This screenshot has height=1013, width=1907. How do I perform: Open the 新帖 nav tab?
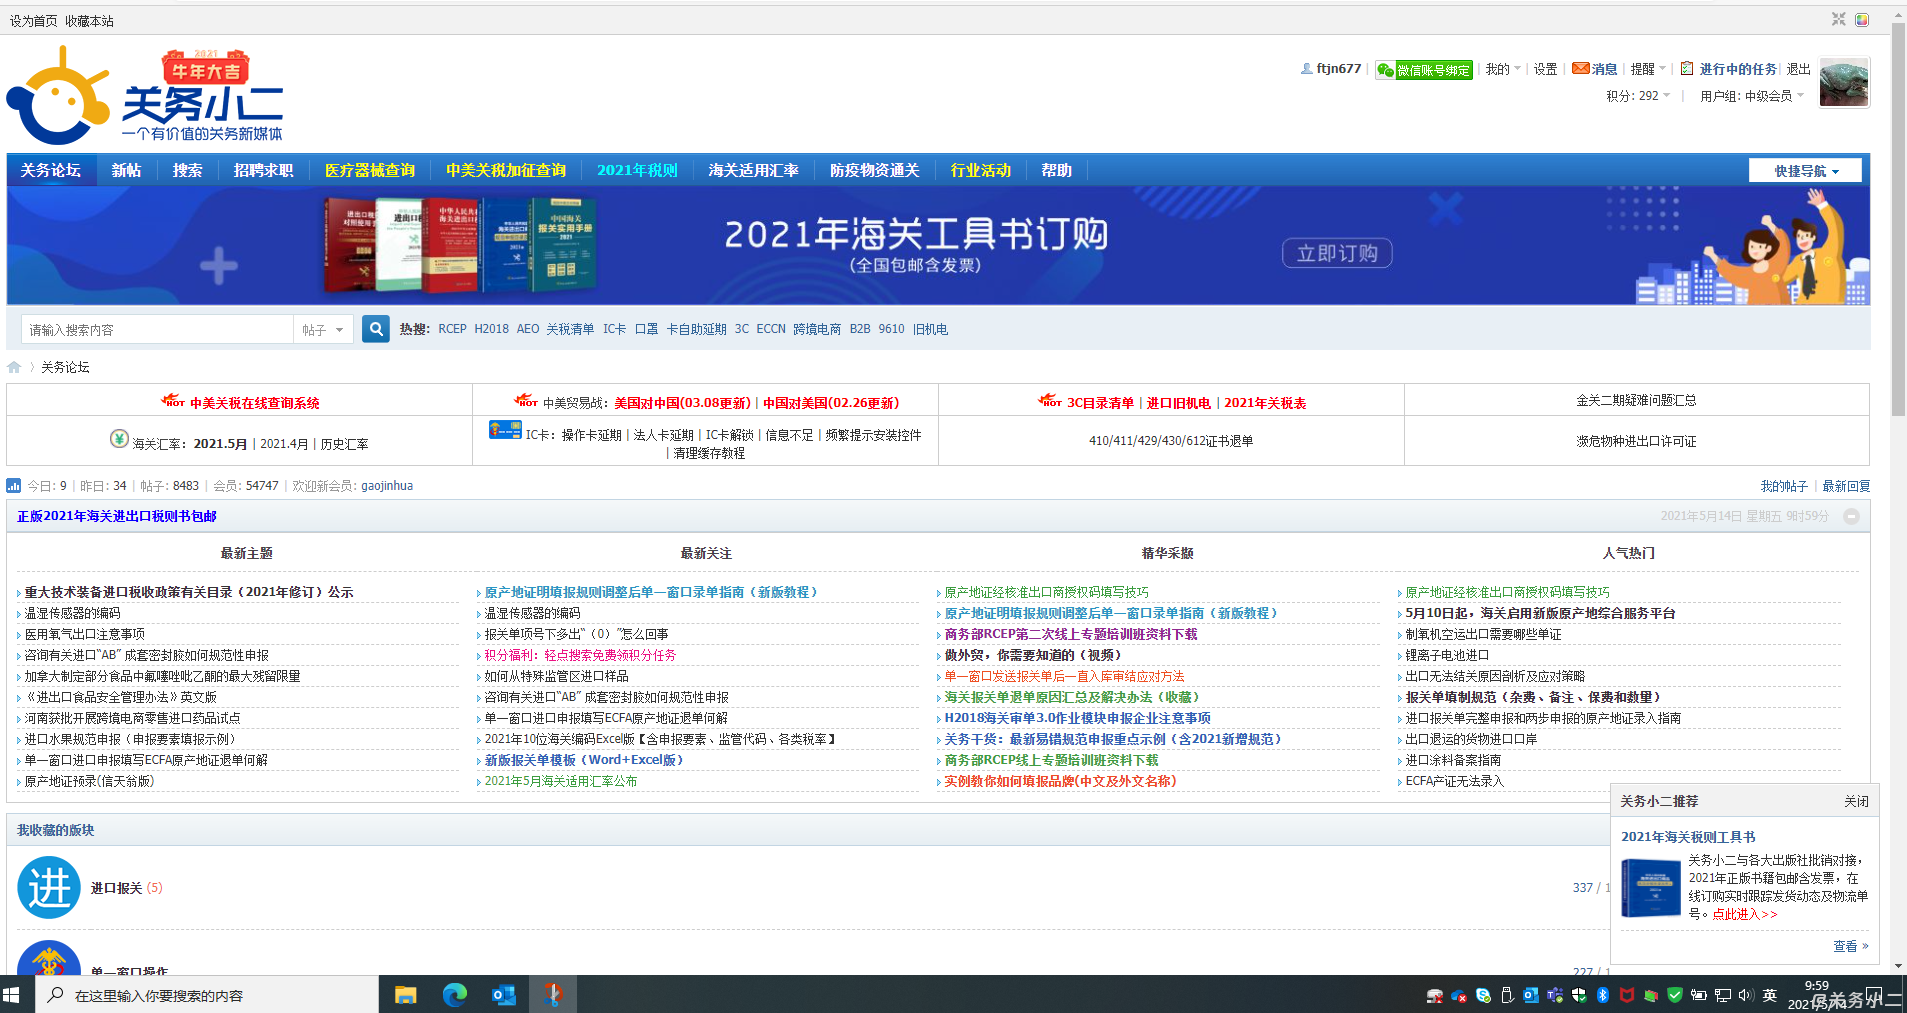point(126,170)
